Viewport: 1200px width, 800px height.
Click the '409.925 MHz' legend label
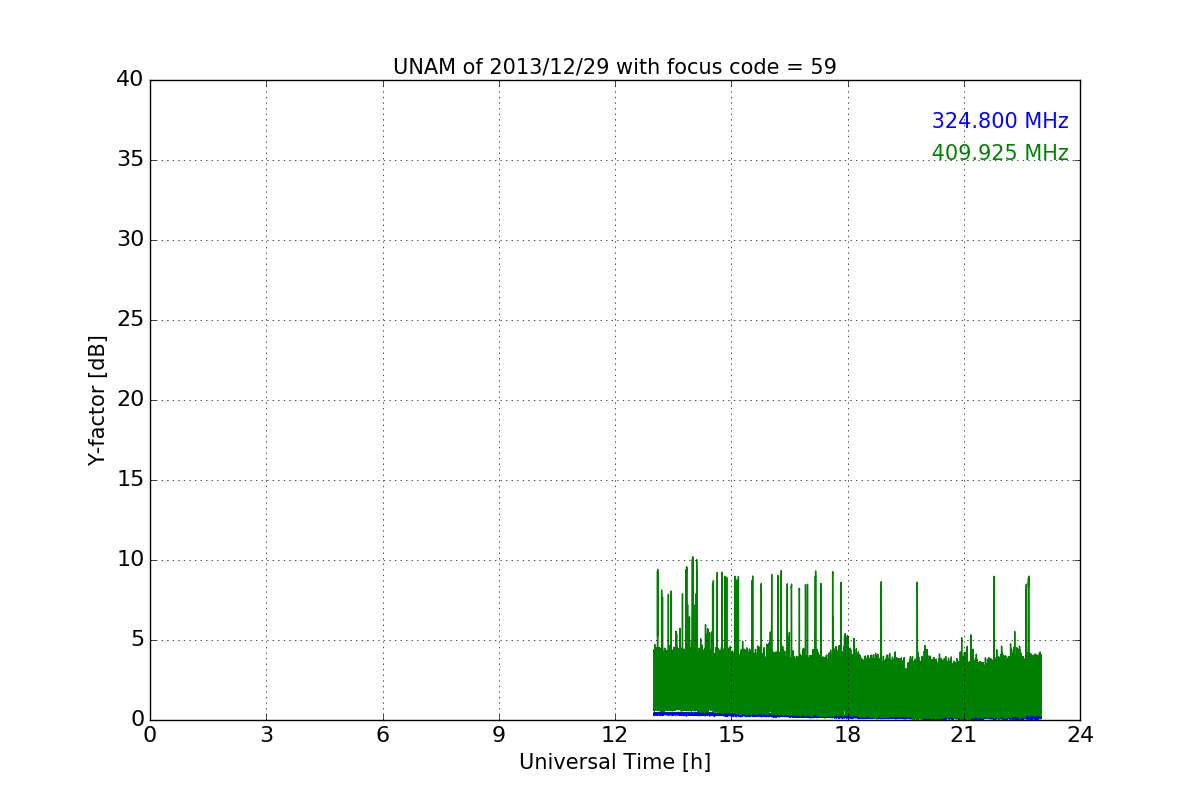(1000, 153)
